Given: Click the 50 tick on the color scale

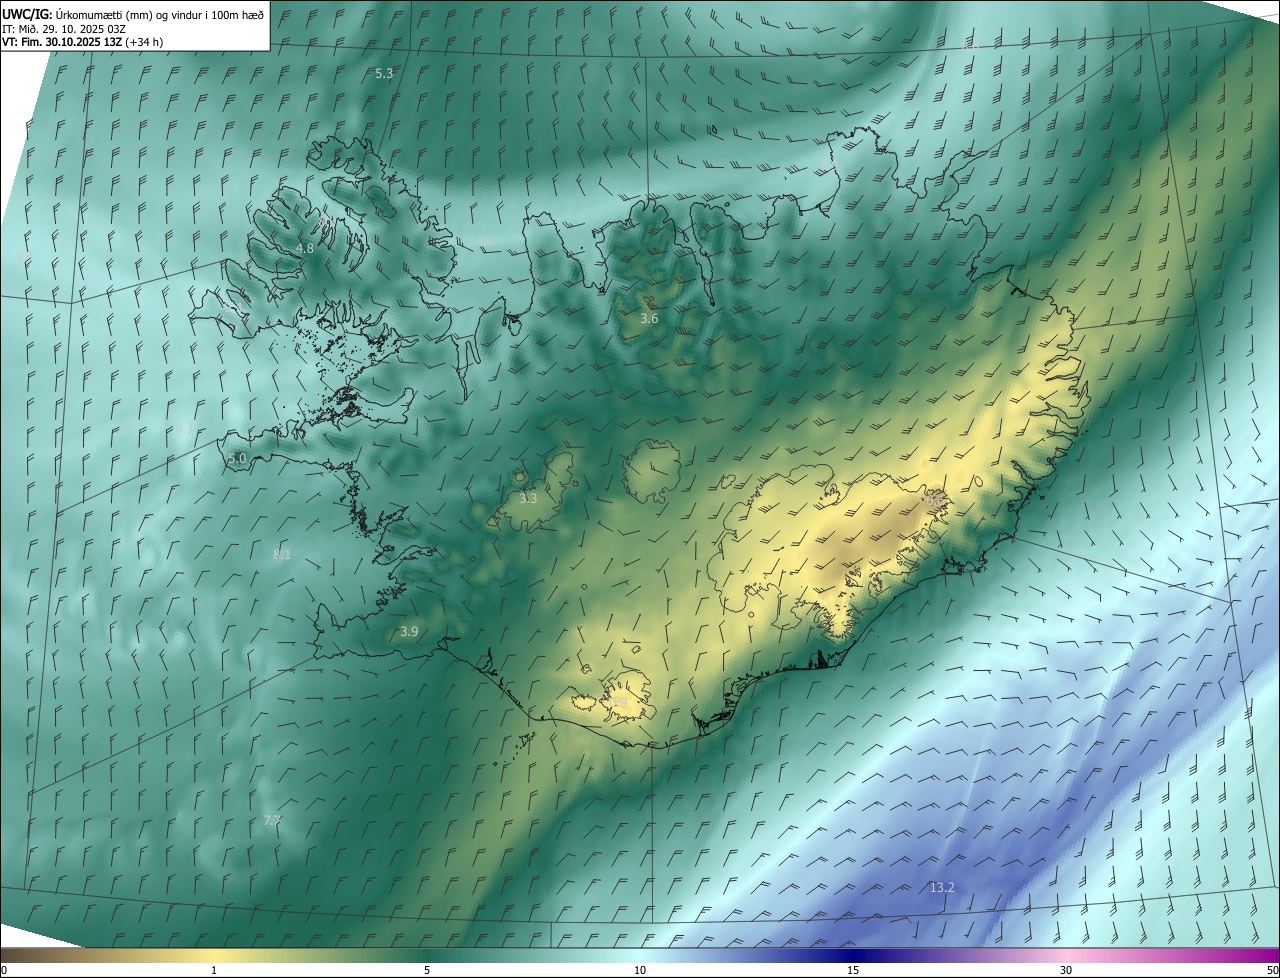Looking at the screenshot, I should (1271, 970).
